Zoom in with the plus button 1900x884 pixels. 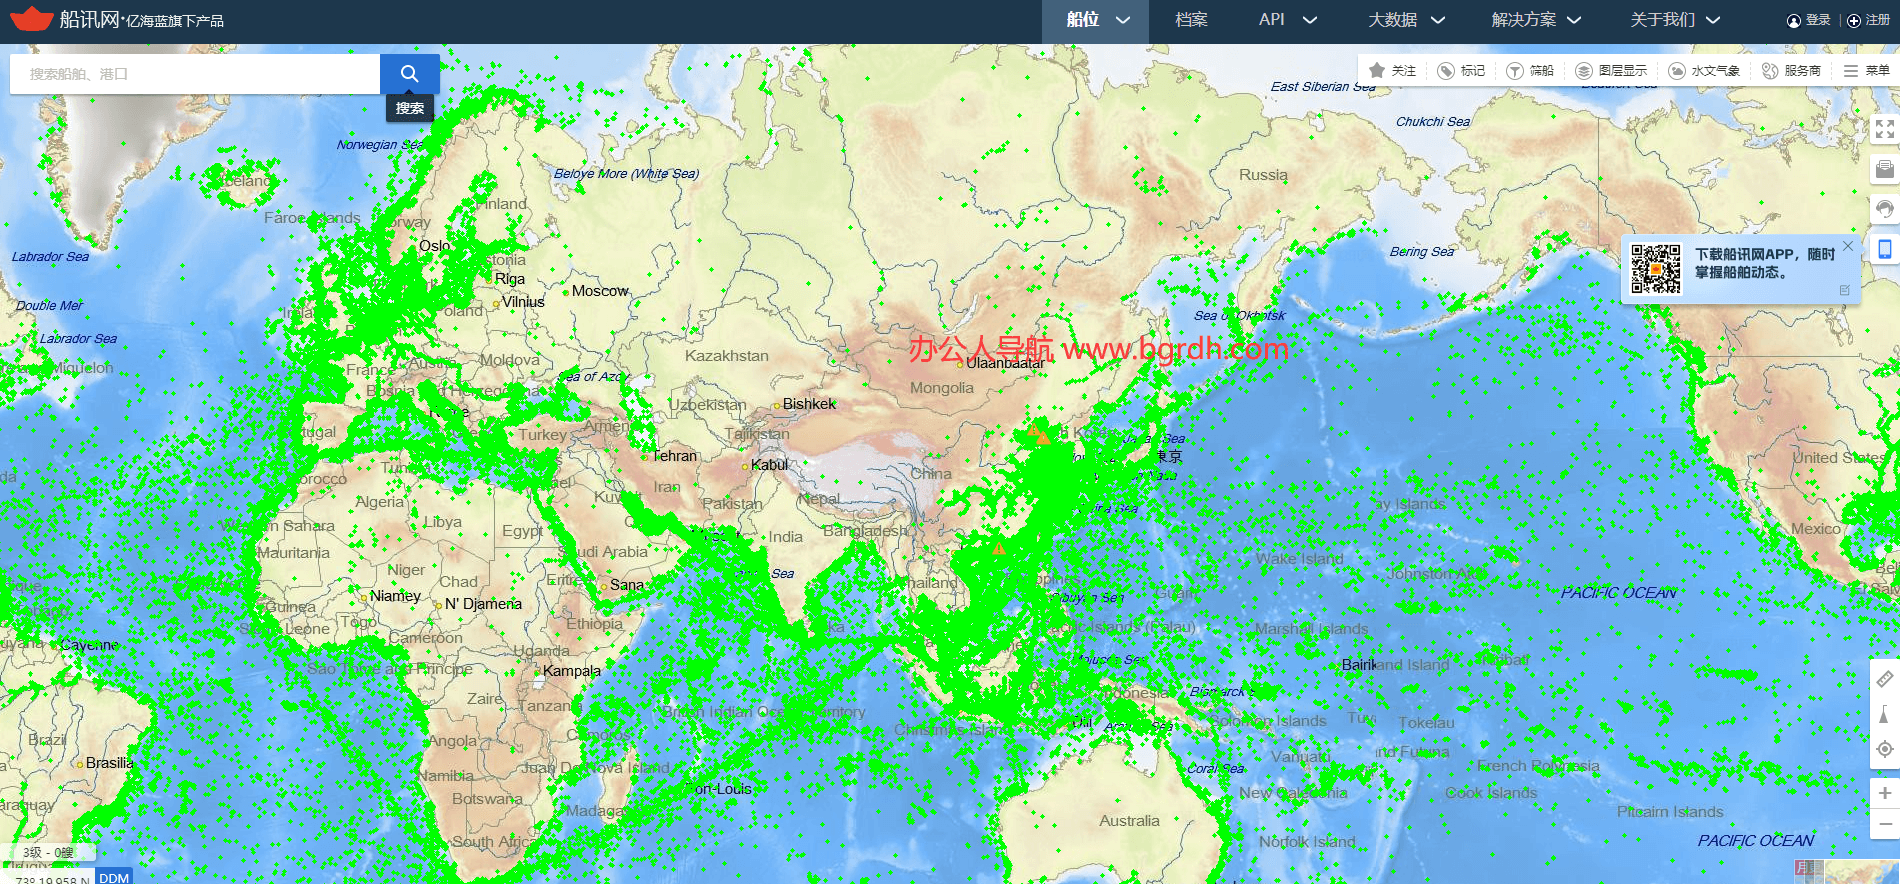(1884, 793)
